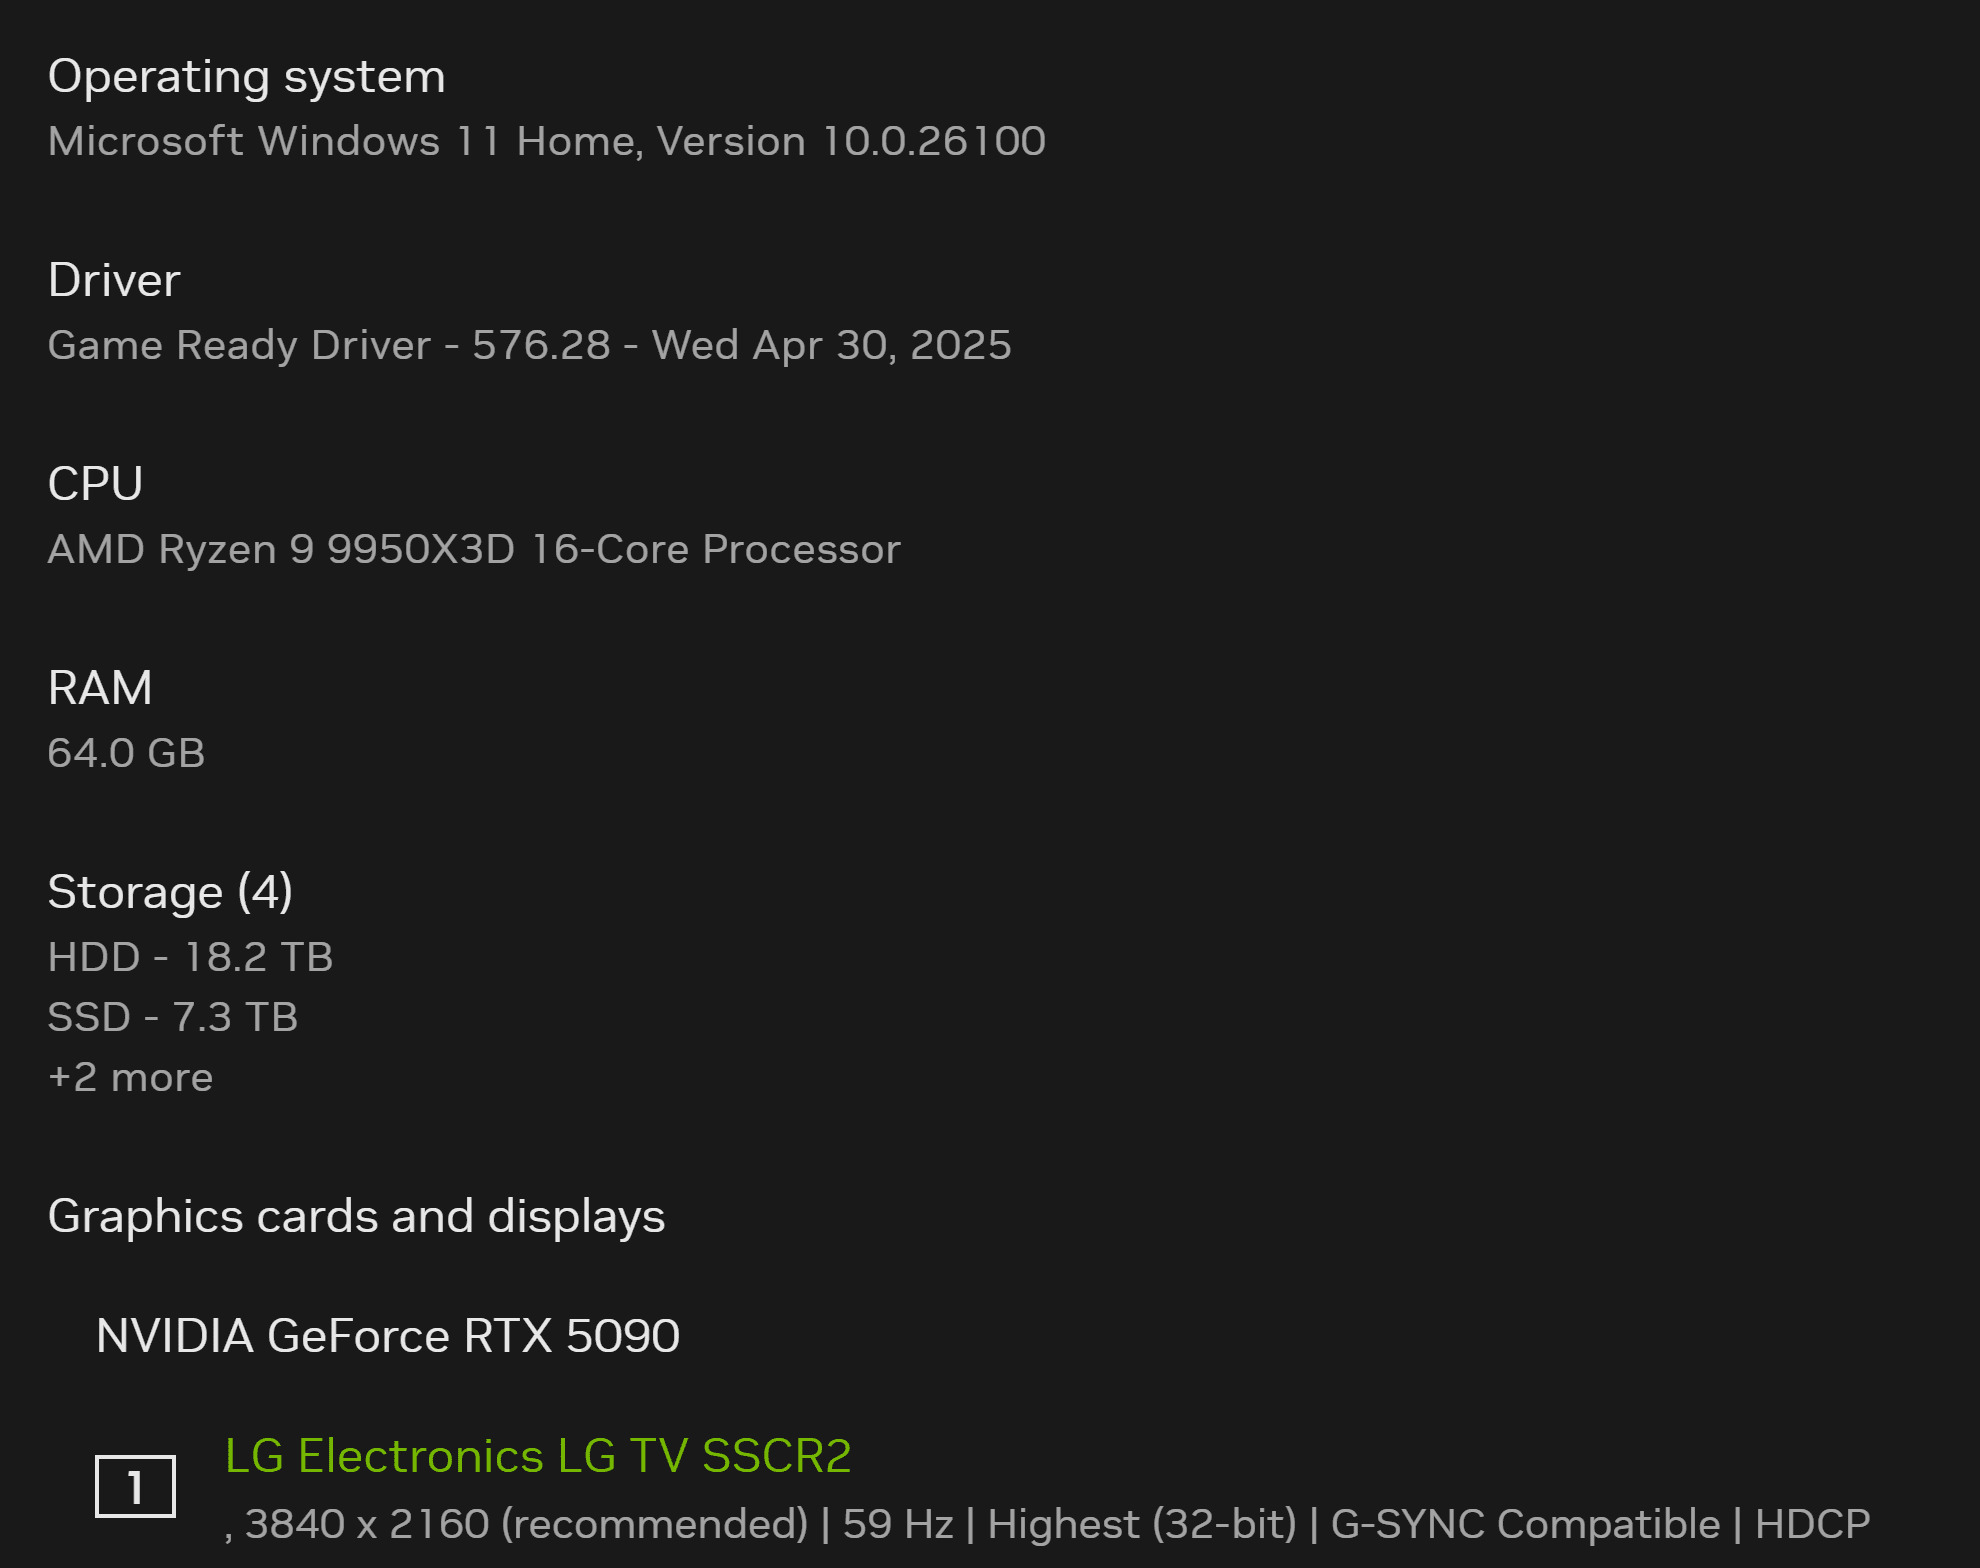The height and width of the screenshot is (1568, 1980).
Task: Click the Microsoft Windows 11 Home version text
Action: 546,141
